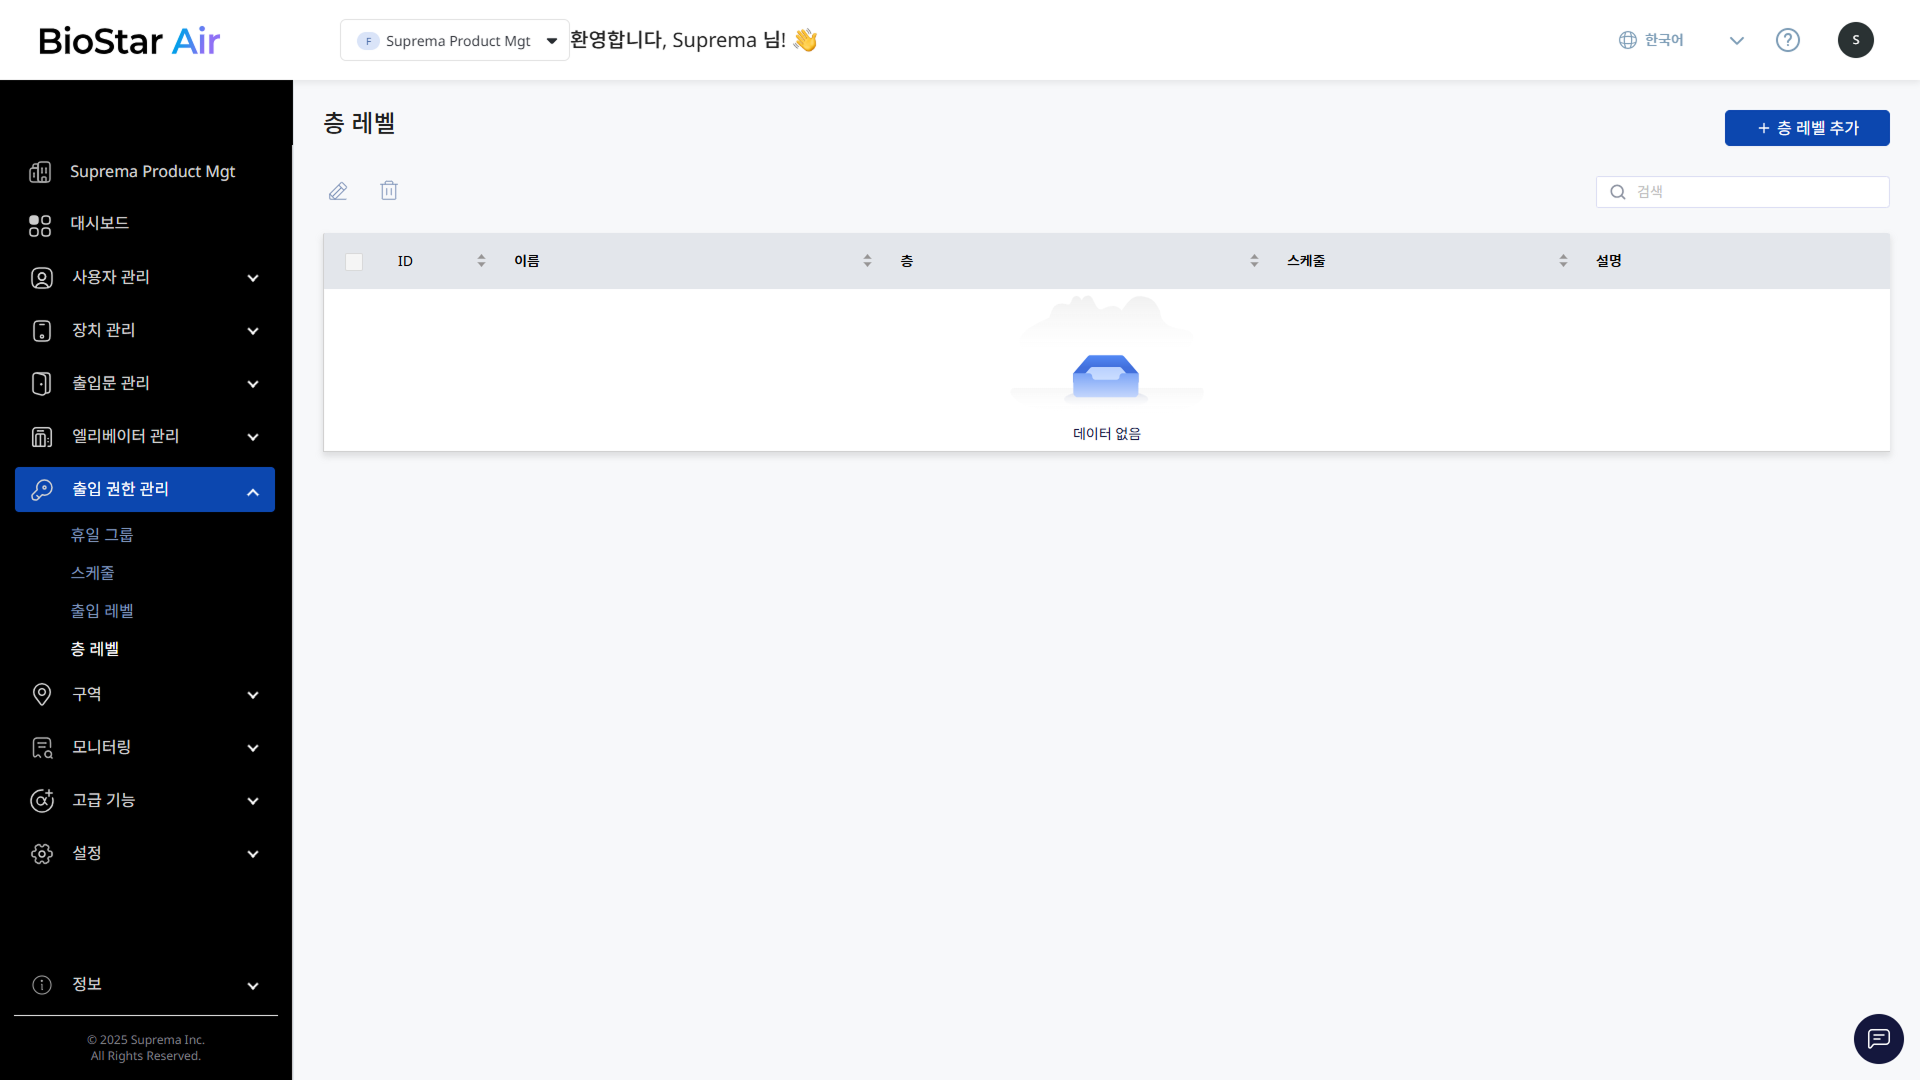This screenshot has height=1080, width=1920.
Task: Click the pencil edit icon in toolbar
Action: 338,191
